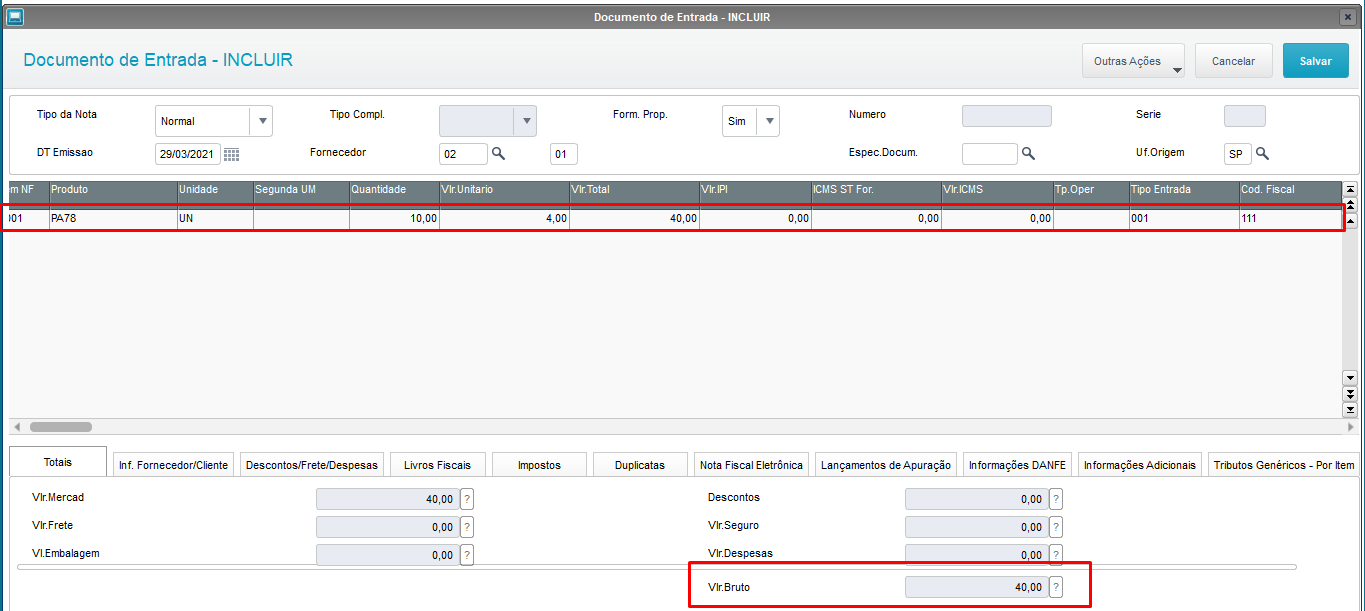Click Espec.Docum. input field
The height and width of the screenshot is (611, 1365).
coord(989,154)
